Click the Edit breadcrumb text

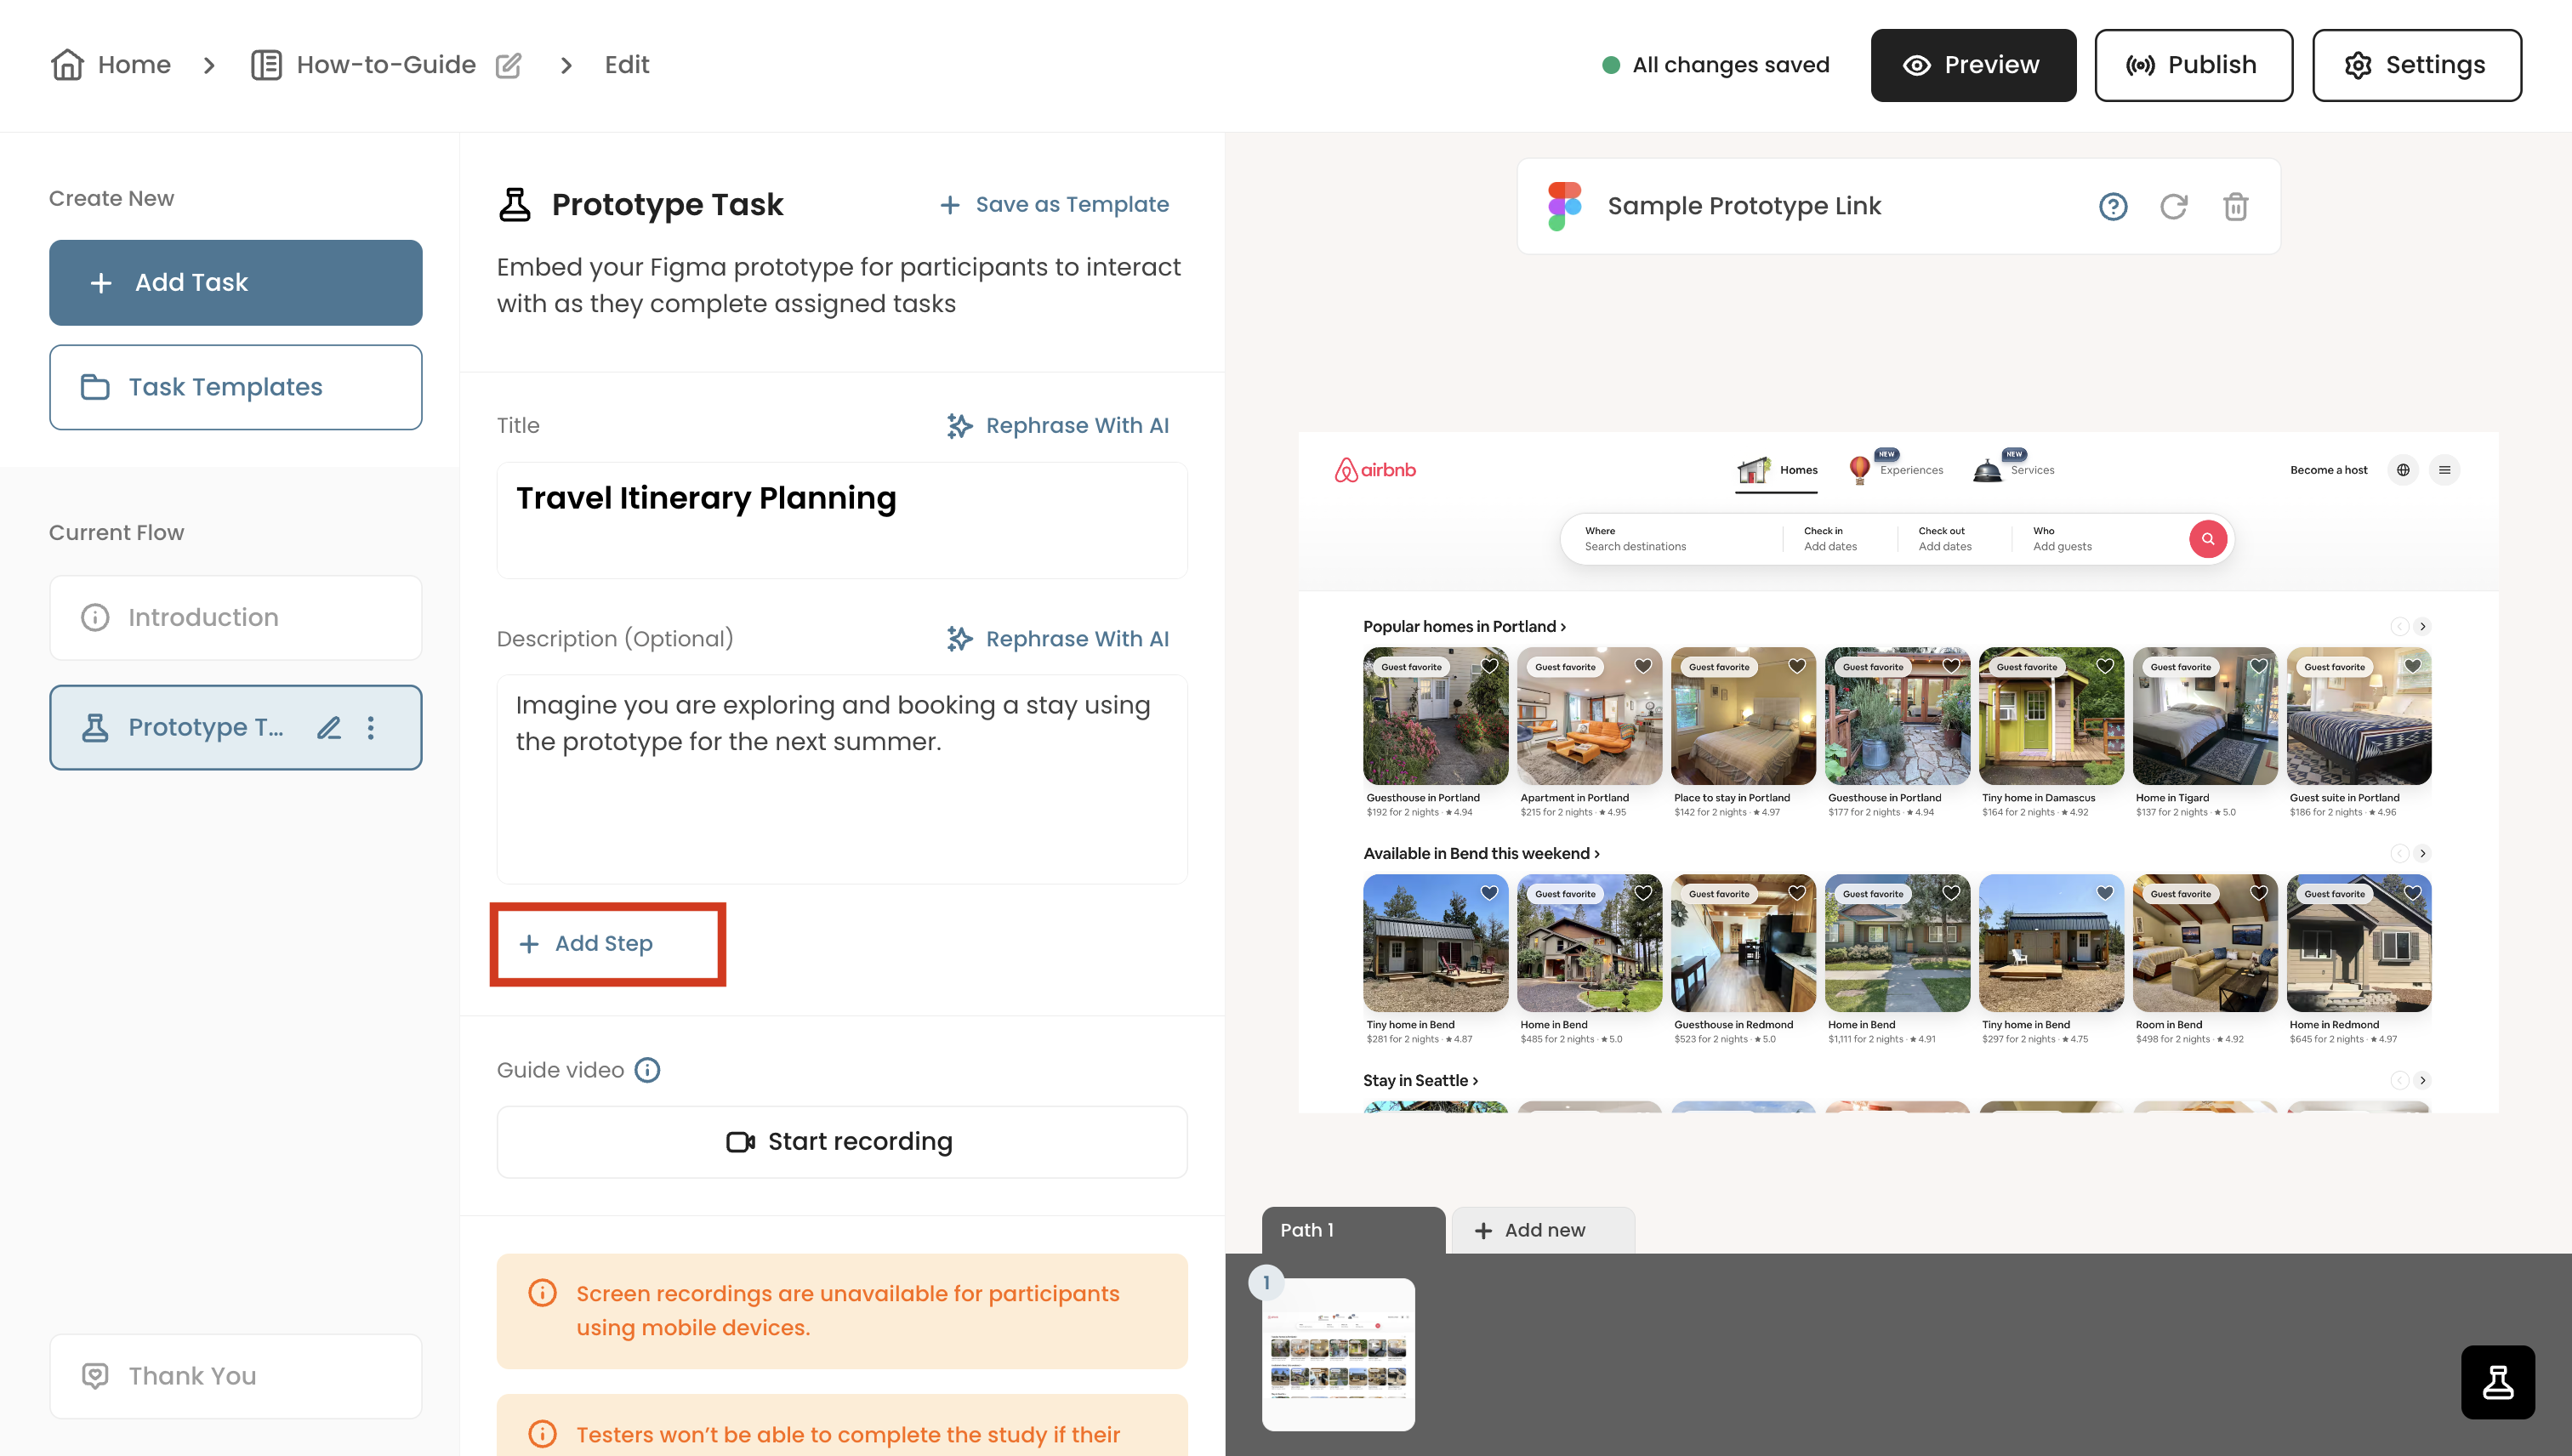tap(627, 65)
